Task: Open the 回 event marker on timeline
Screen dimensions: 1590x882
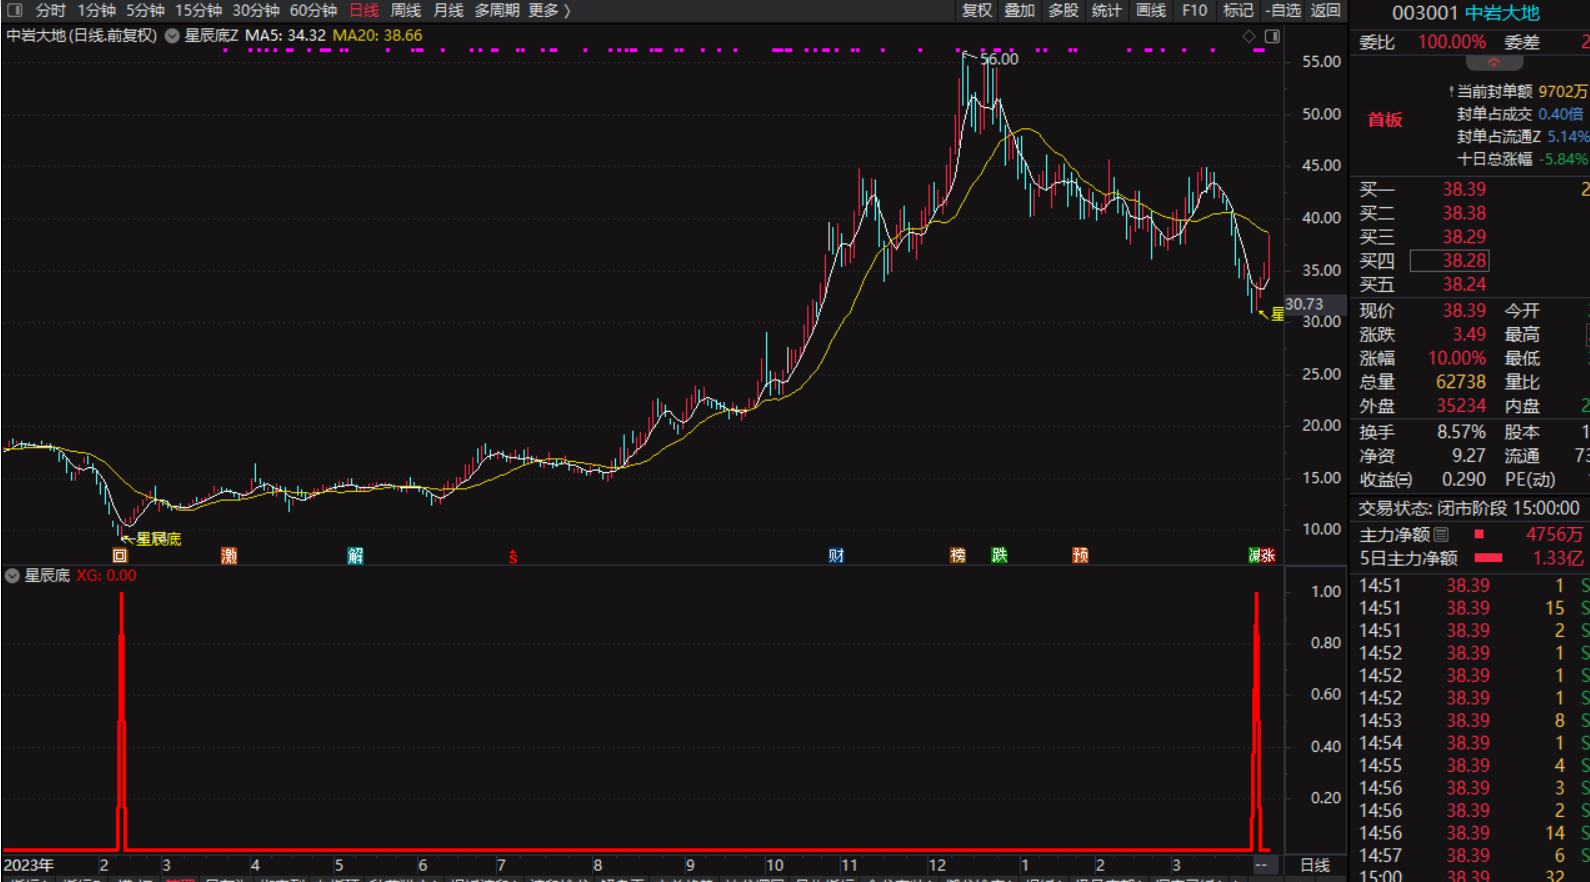Action: click(x=120, y=556)
